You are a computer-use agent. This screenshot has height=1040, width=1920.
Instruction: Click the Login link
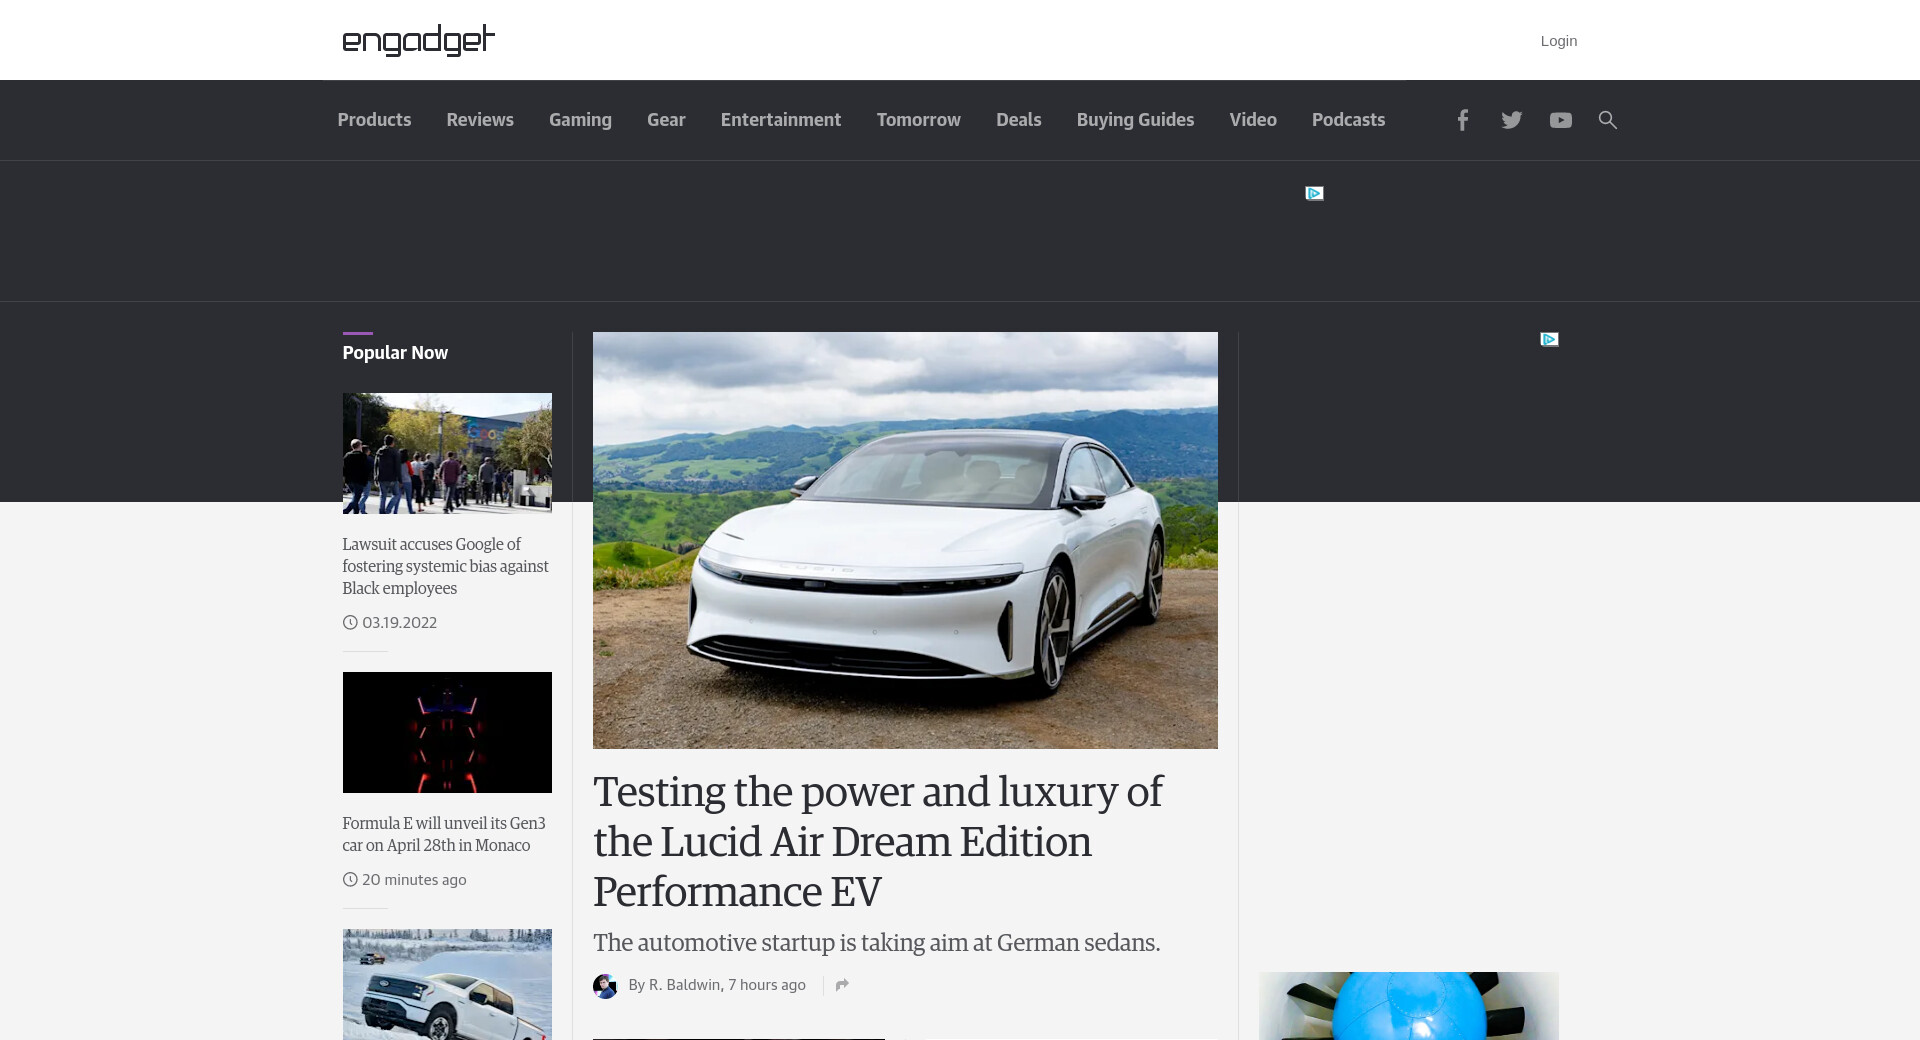(1558, 41)
